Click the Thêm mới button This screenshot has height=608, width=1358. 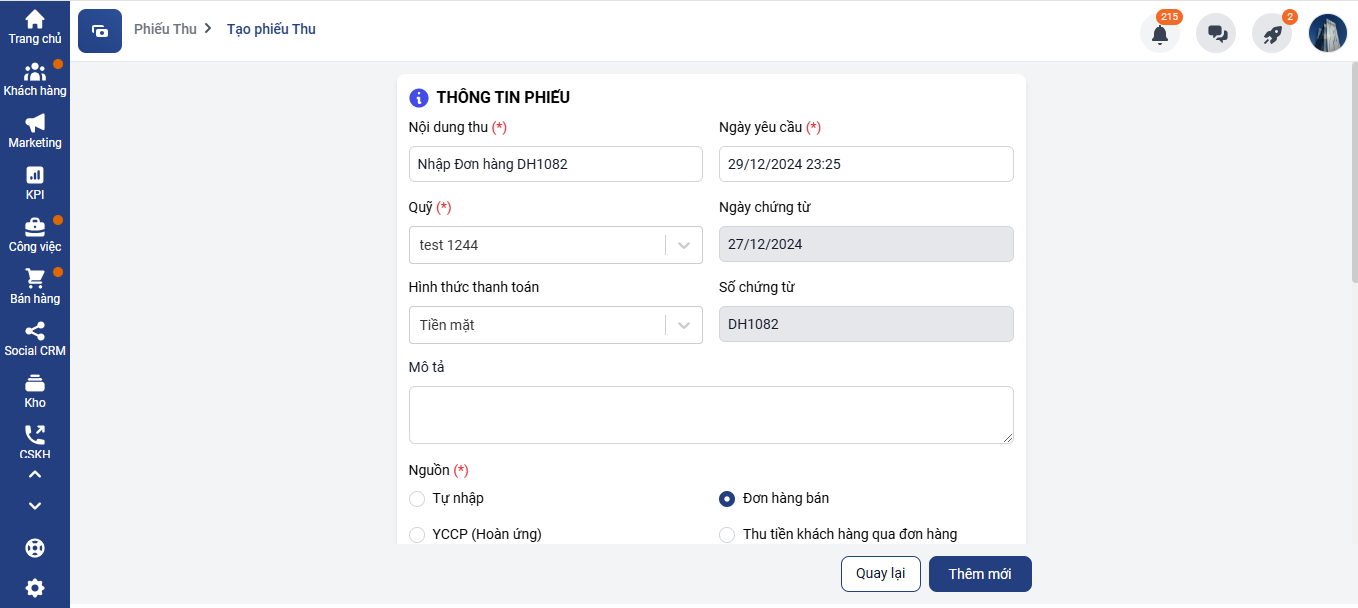(x=979, y=574)
